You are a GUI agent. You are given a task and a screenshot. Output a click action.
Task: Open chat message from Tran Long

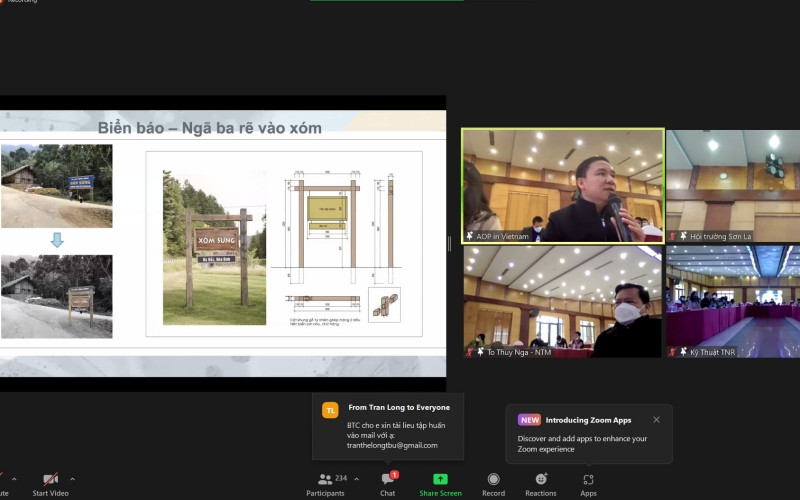tap(397, 432)
